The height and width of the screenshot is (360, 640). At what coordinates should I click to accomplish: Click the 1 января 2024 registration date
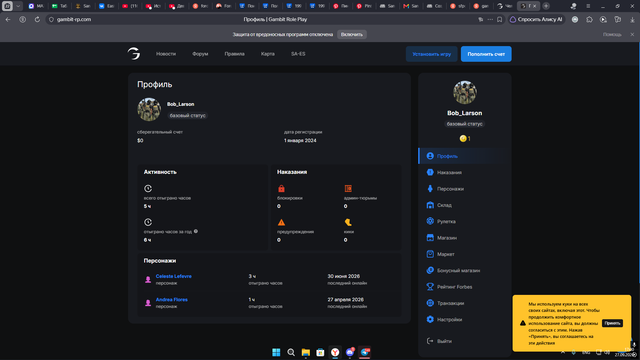[x=300, y=140]
